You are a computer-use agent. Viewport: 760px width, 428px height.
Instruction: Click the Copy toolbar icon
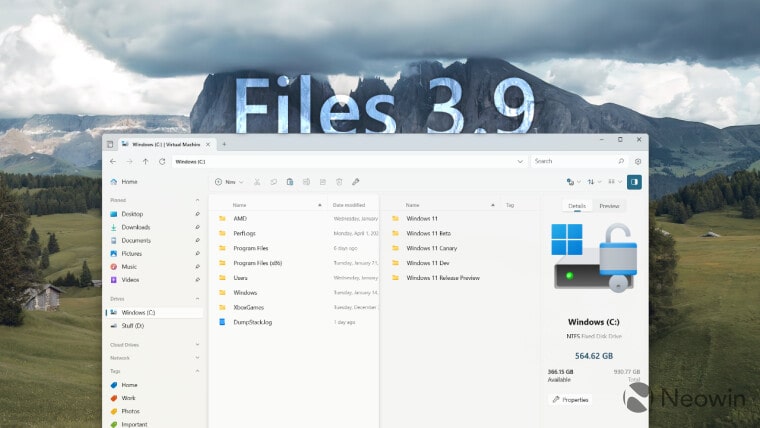(x=273, y=182)
